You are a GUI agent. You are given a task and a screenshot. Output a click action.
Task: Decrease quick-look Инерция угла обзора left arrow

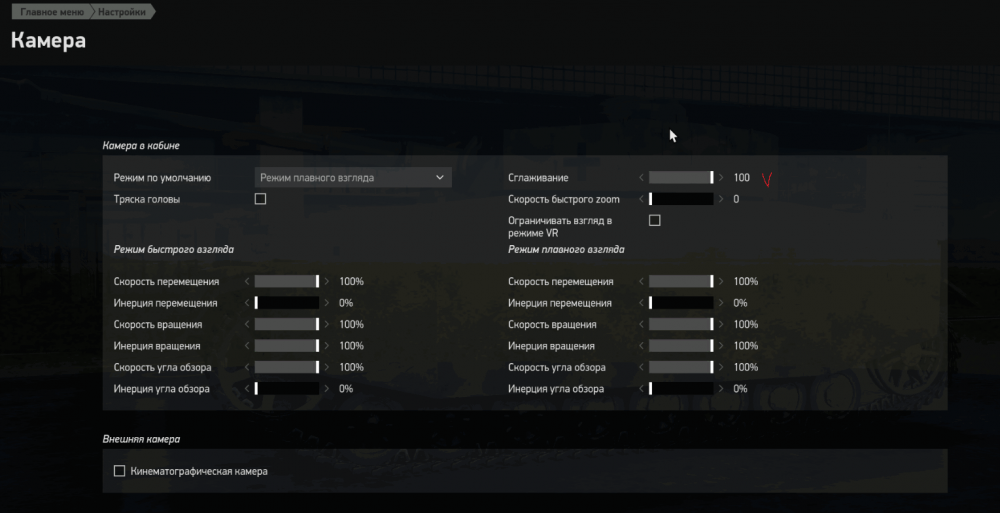coord(247,389)
